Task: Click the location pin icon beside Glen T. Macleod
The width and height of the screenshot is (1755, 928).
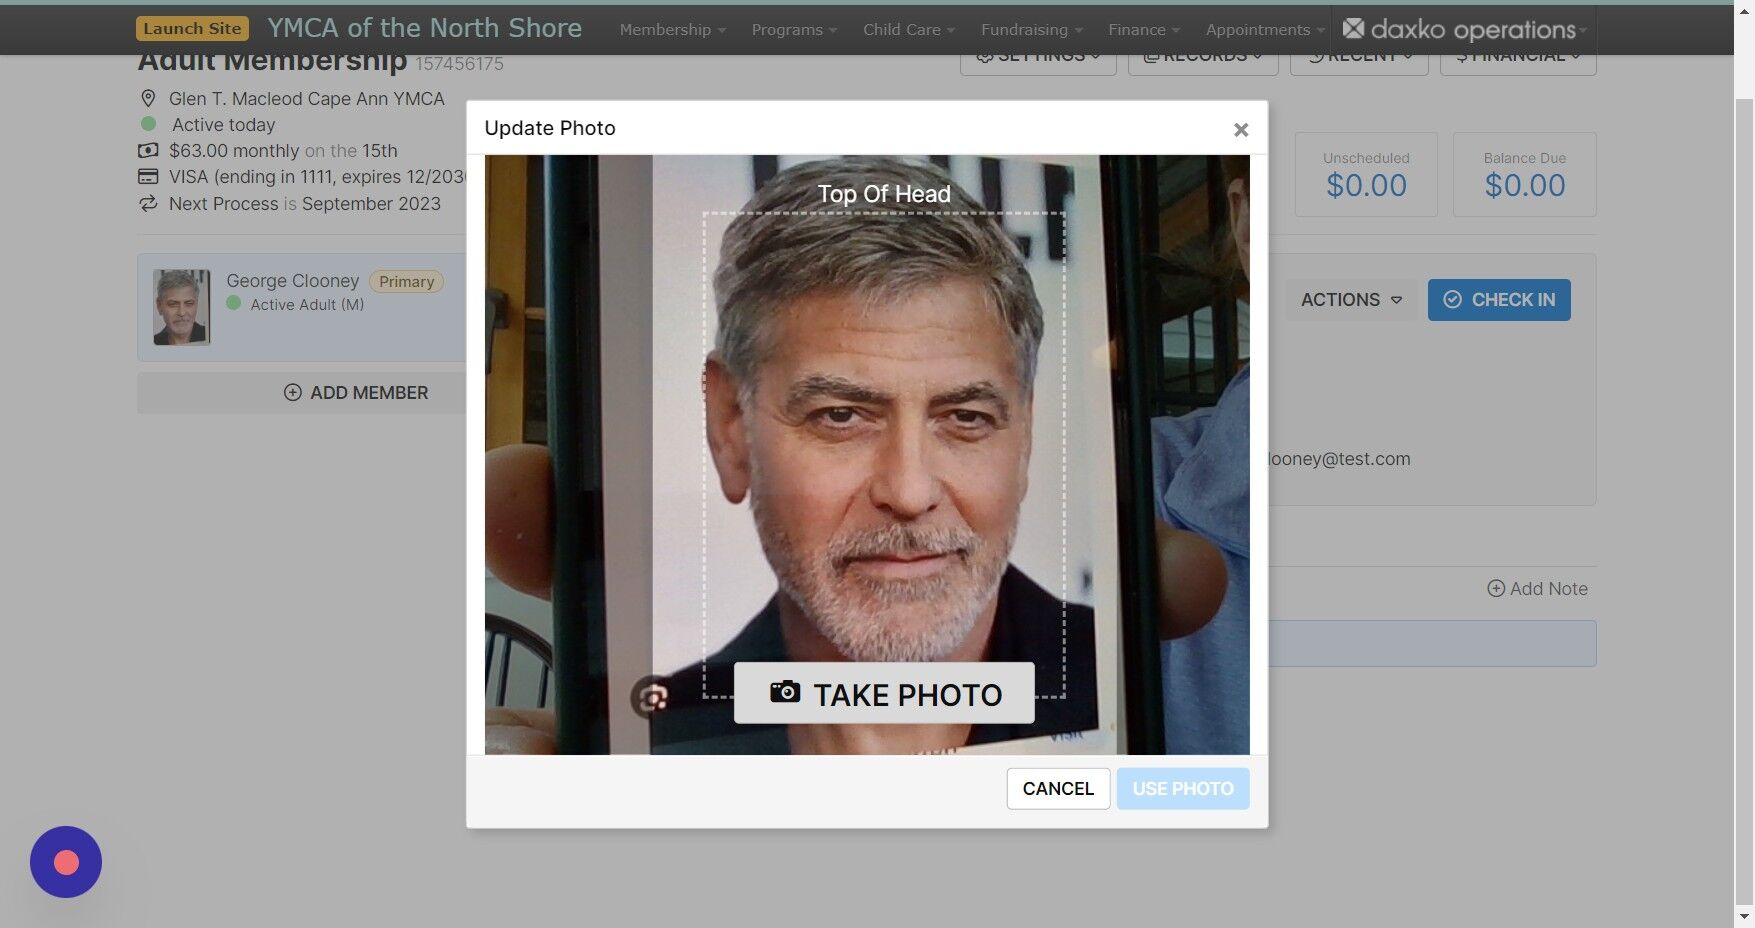Action: point(148,98)
